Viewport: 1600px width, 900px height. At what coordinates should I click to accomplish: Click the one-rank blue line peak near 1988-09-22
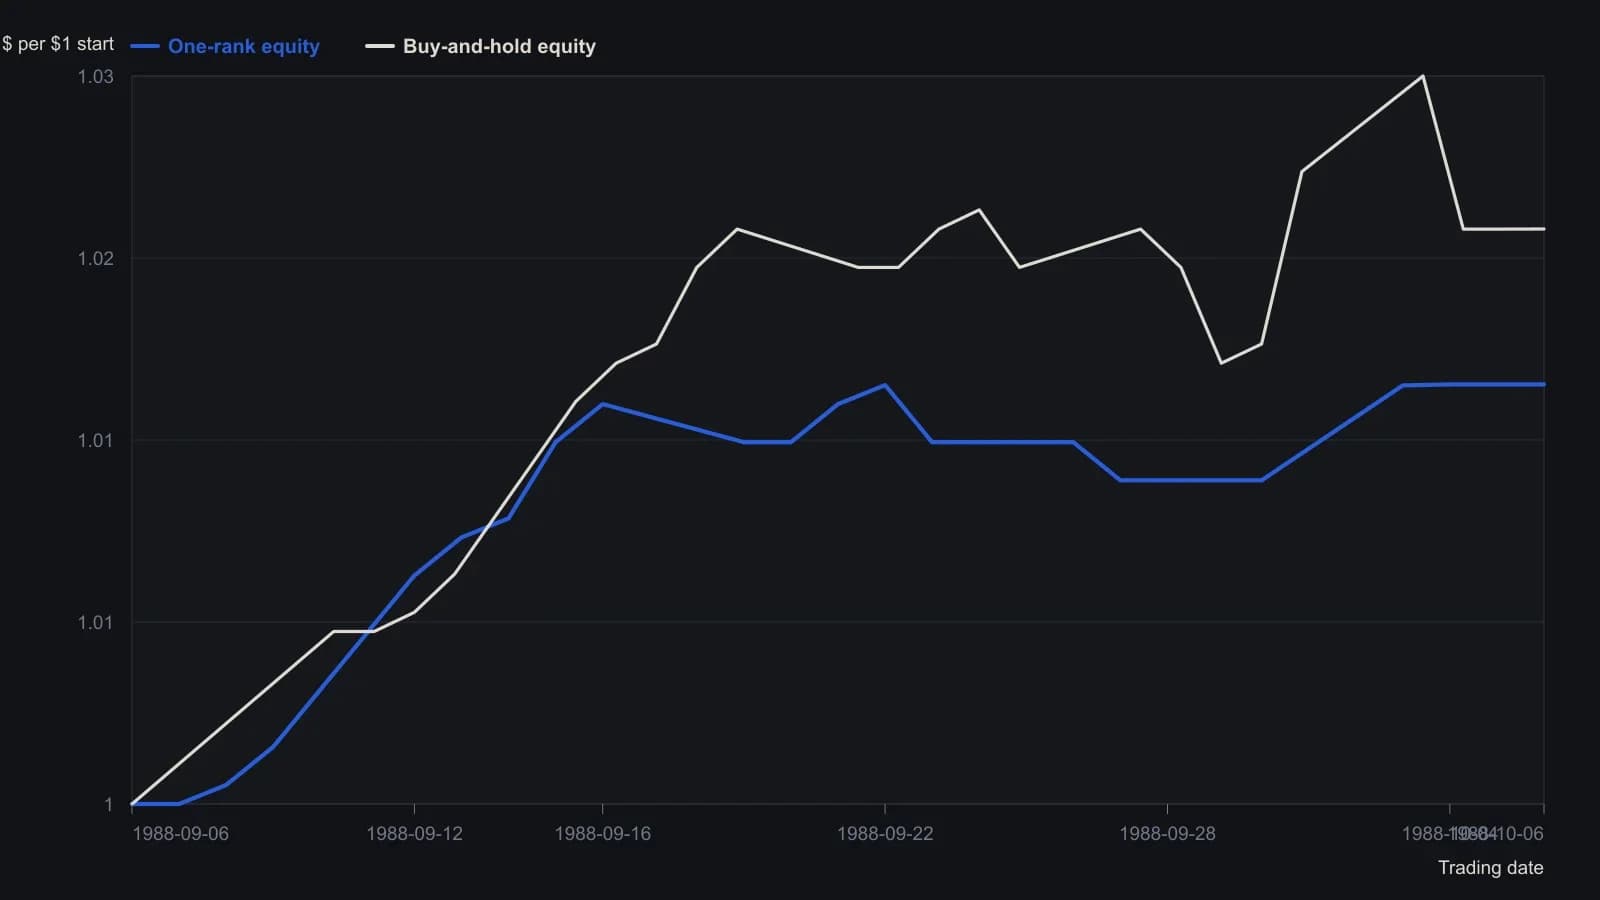[x=885, y=385]
